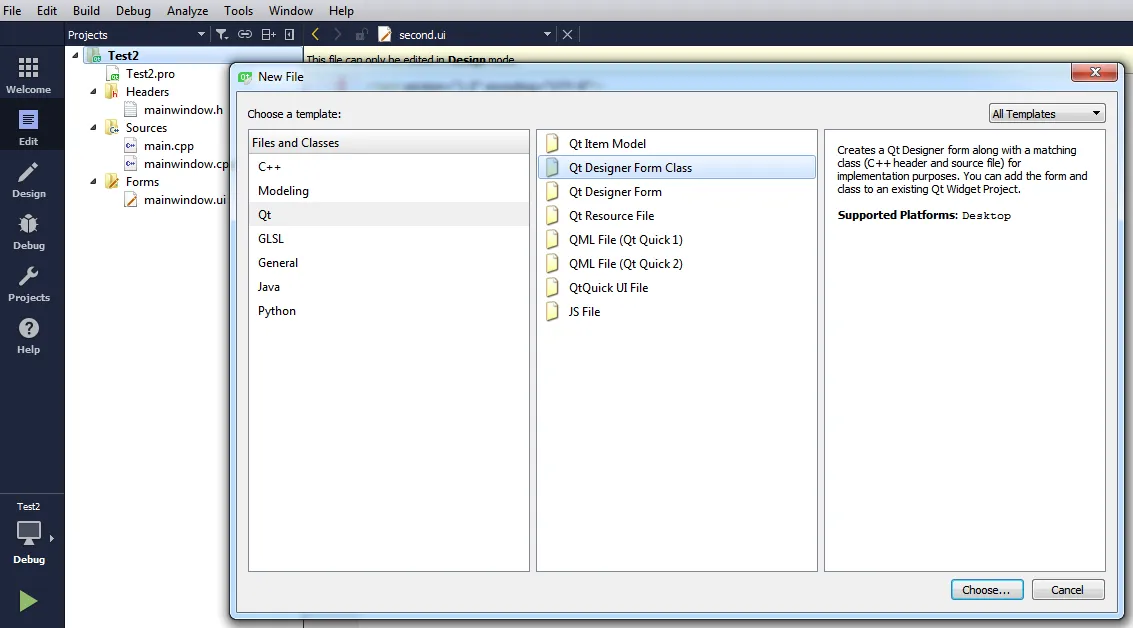Select the JS File template
The height and width of the screenshot is (628, 1133).
pos(676,311)
